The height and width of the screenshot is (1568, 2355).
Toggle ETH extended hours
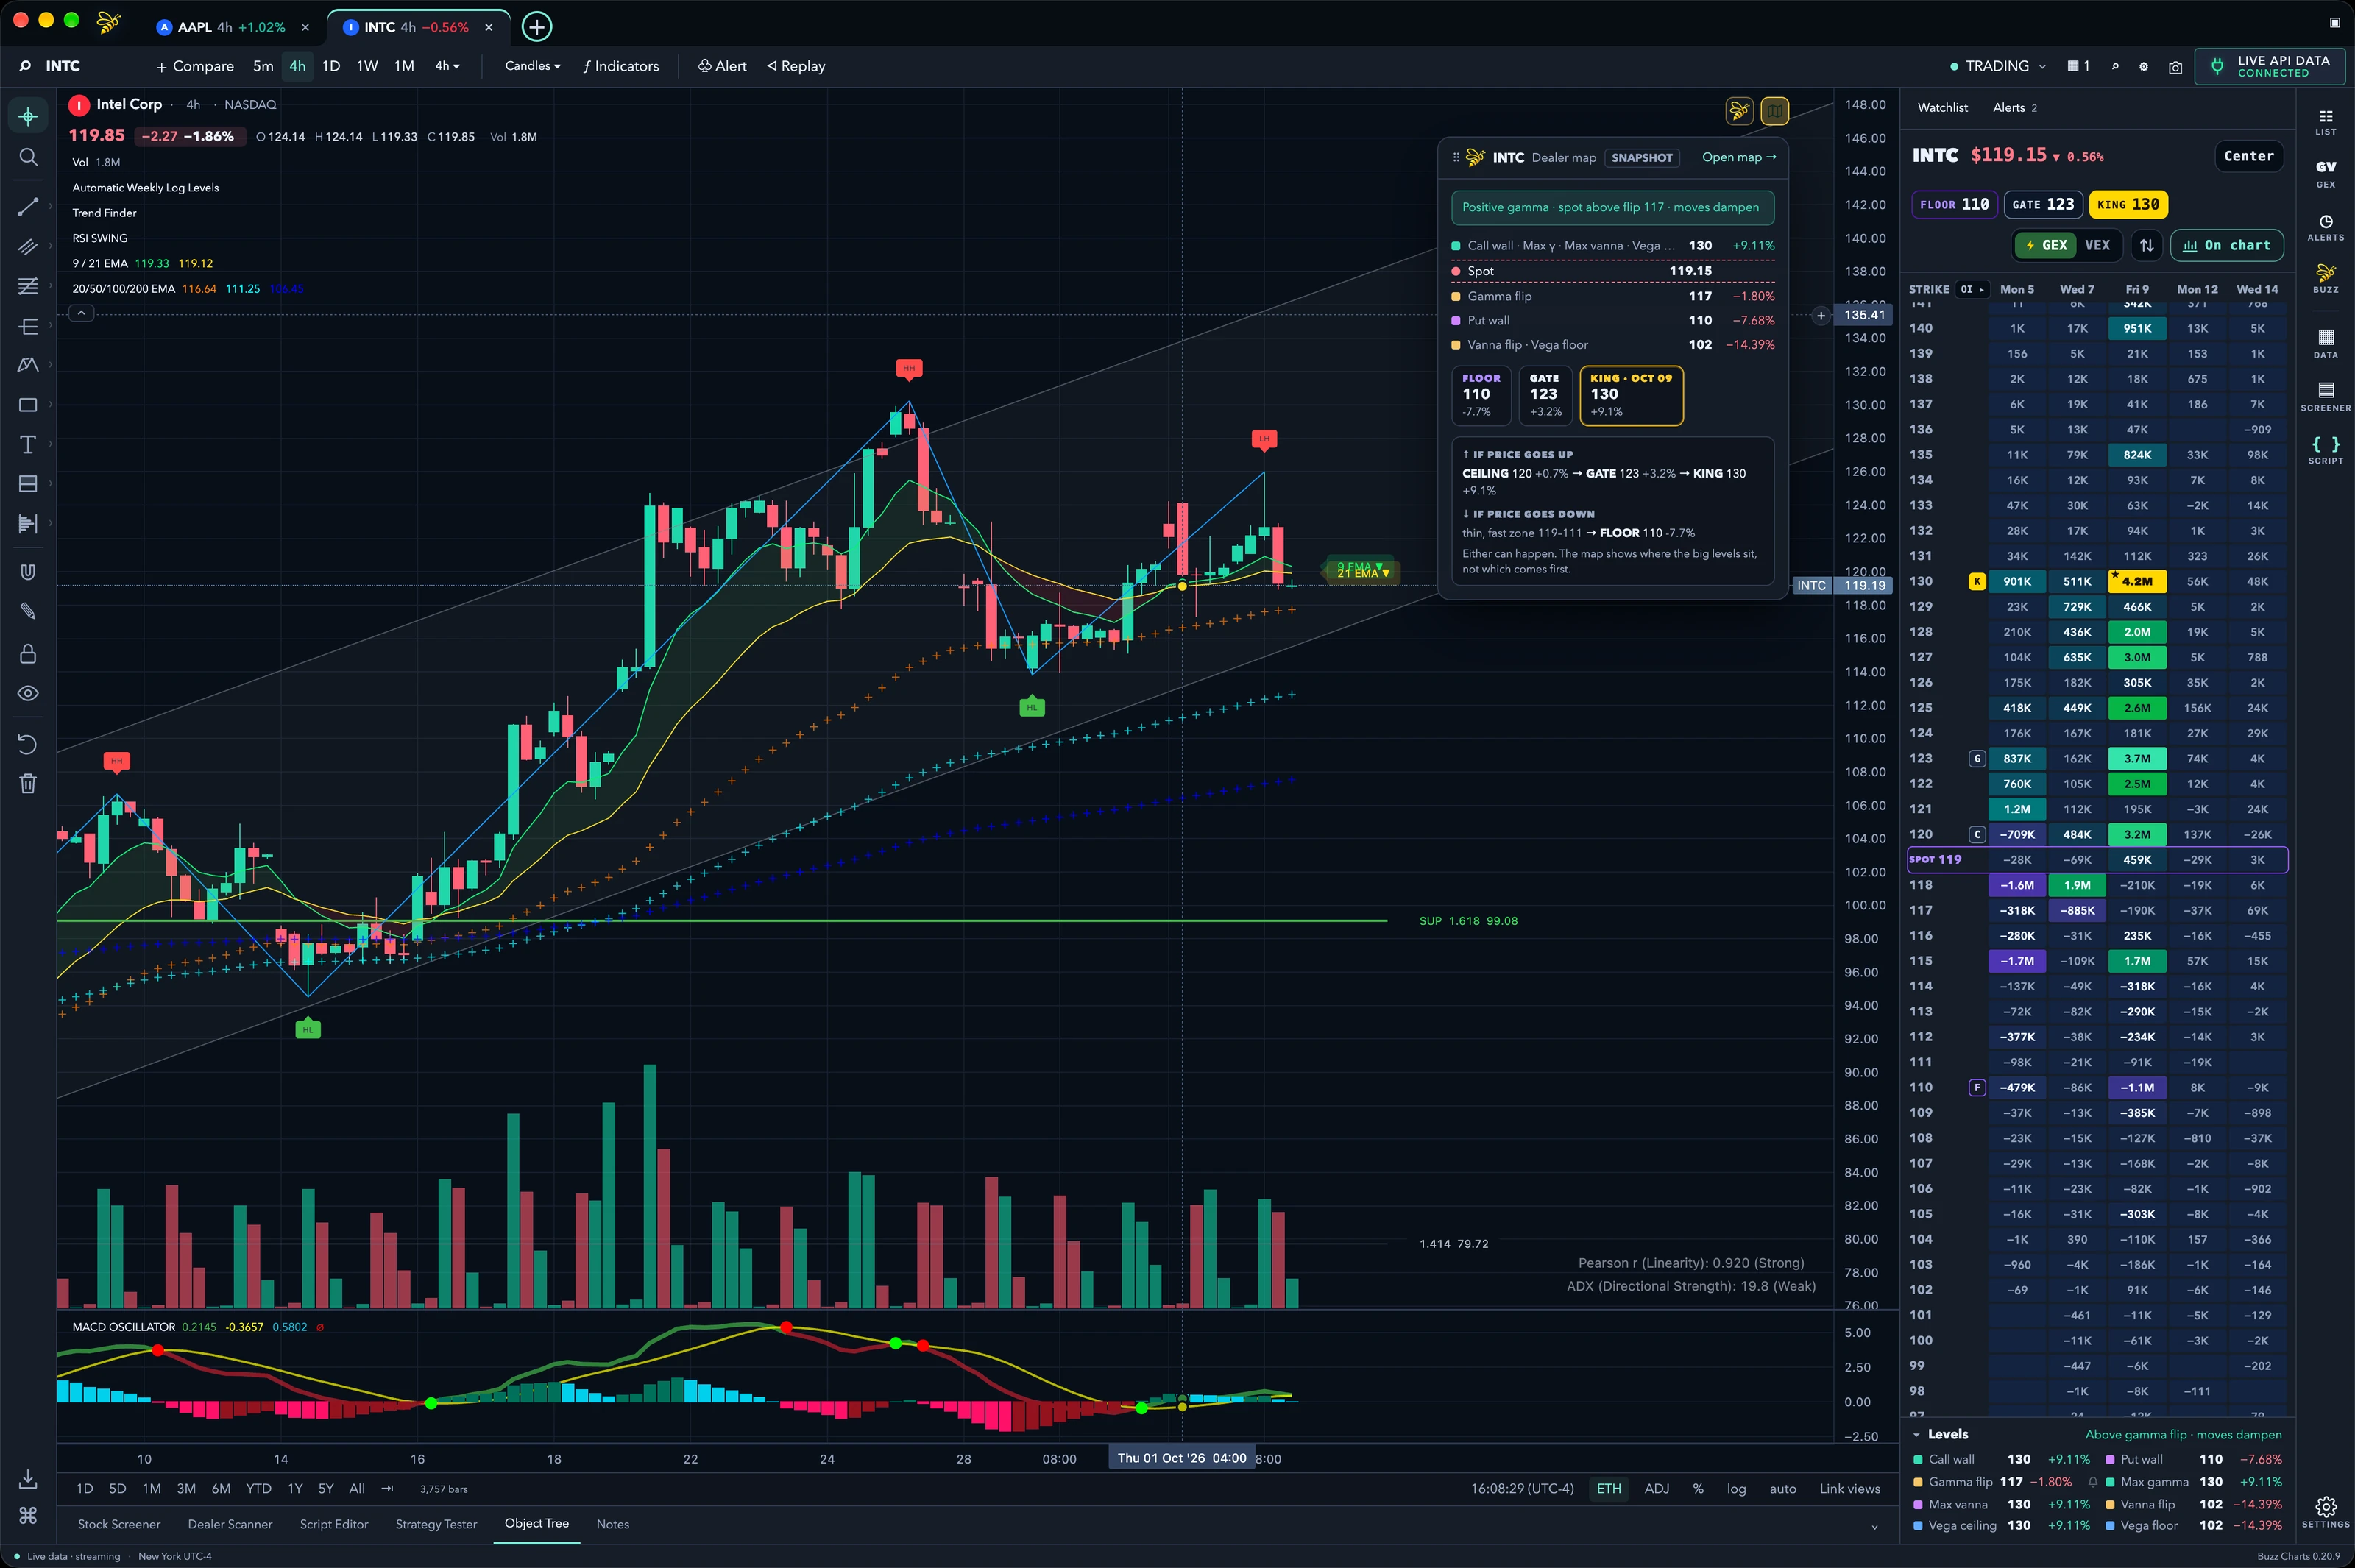coord(1609,1489)
